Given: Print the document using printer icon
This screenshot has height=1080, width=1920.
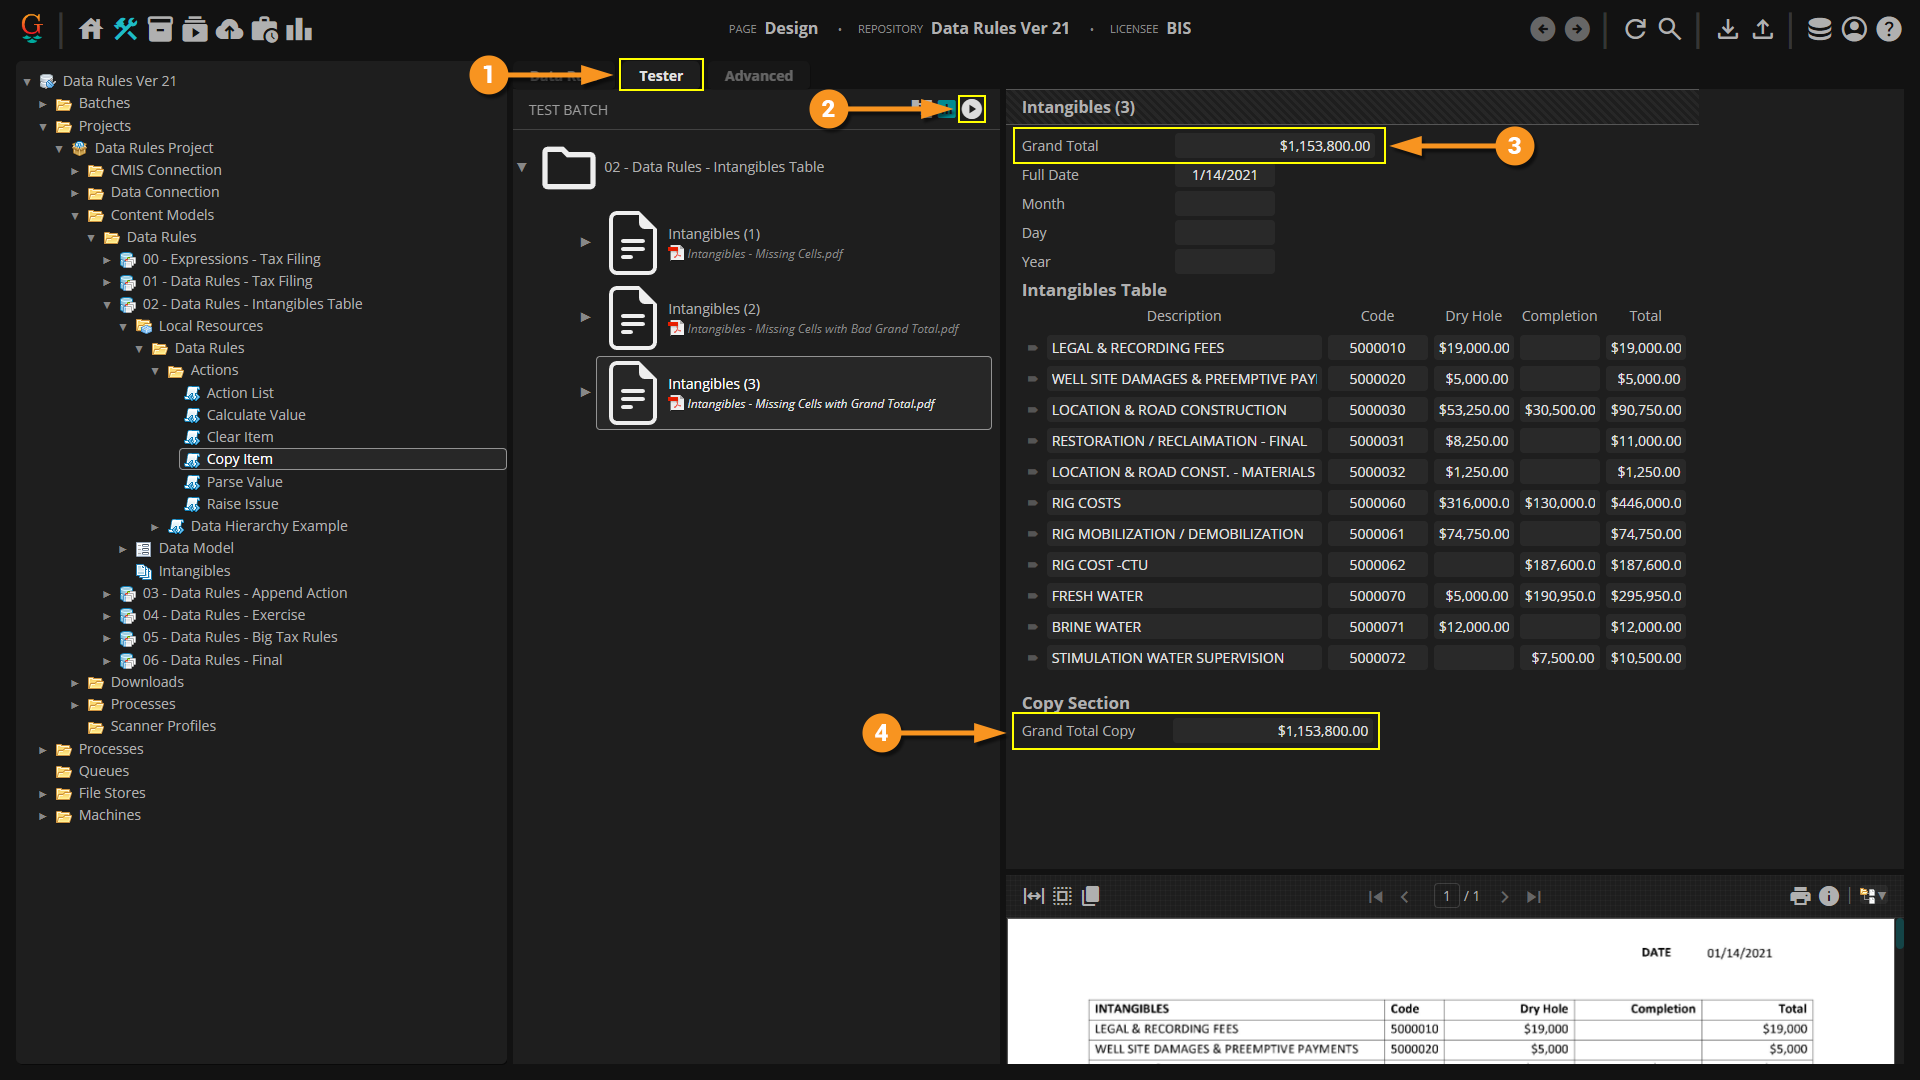Looking at the screenshot, I should [x=1800, y=896].
